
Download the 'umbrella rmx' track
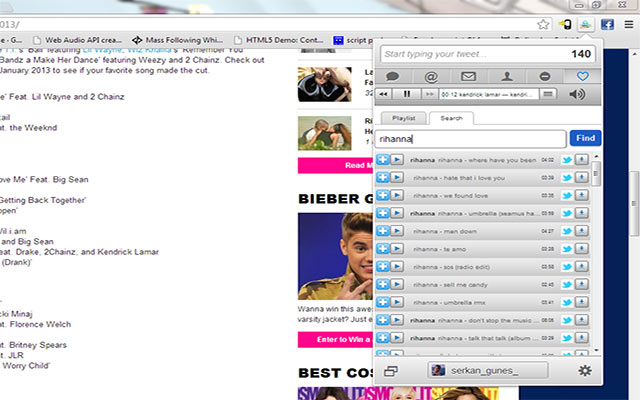coord(581,302)
